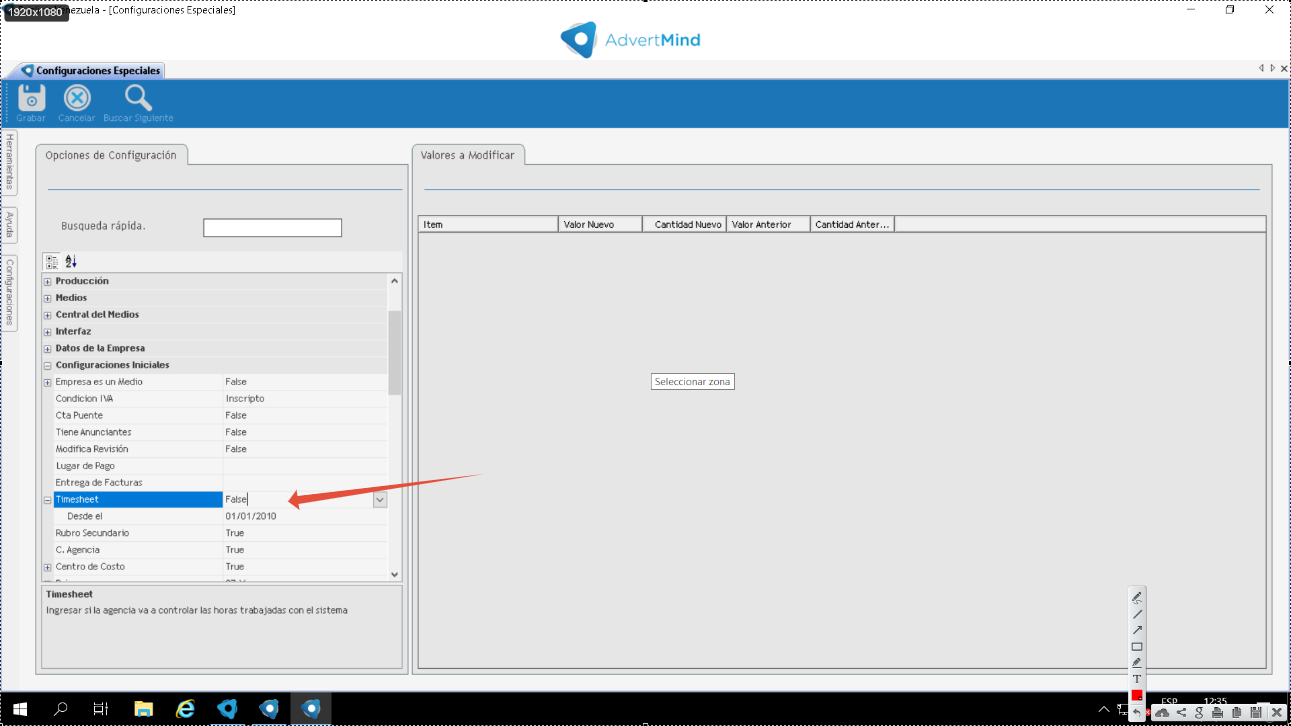Screen dimensions: 1291x726
Task: Open the Windows Start menu
Action: click(x=21, y=708)
